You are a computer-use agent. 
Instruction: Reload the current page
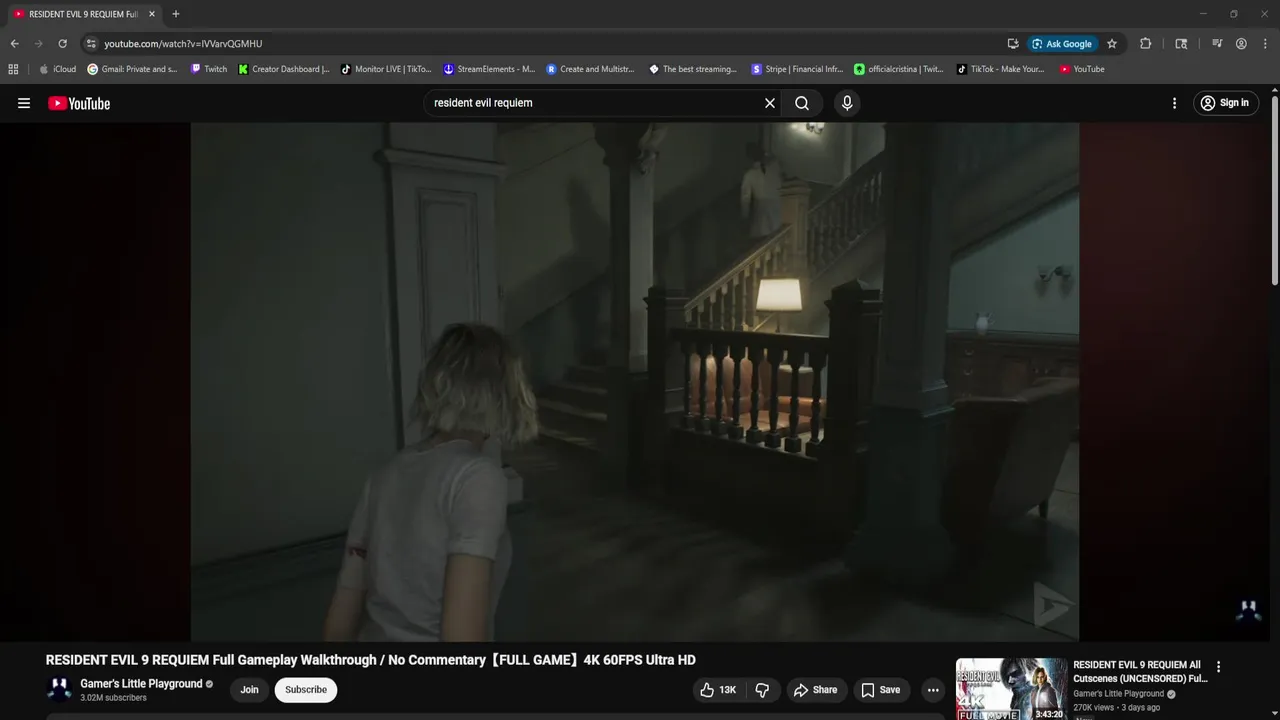62,44
